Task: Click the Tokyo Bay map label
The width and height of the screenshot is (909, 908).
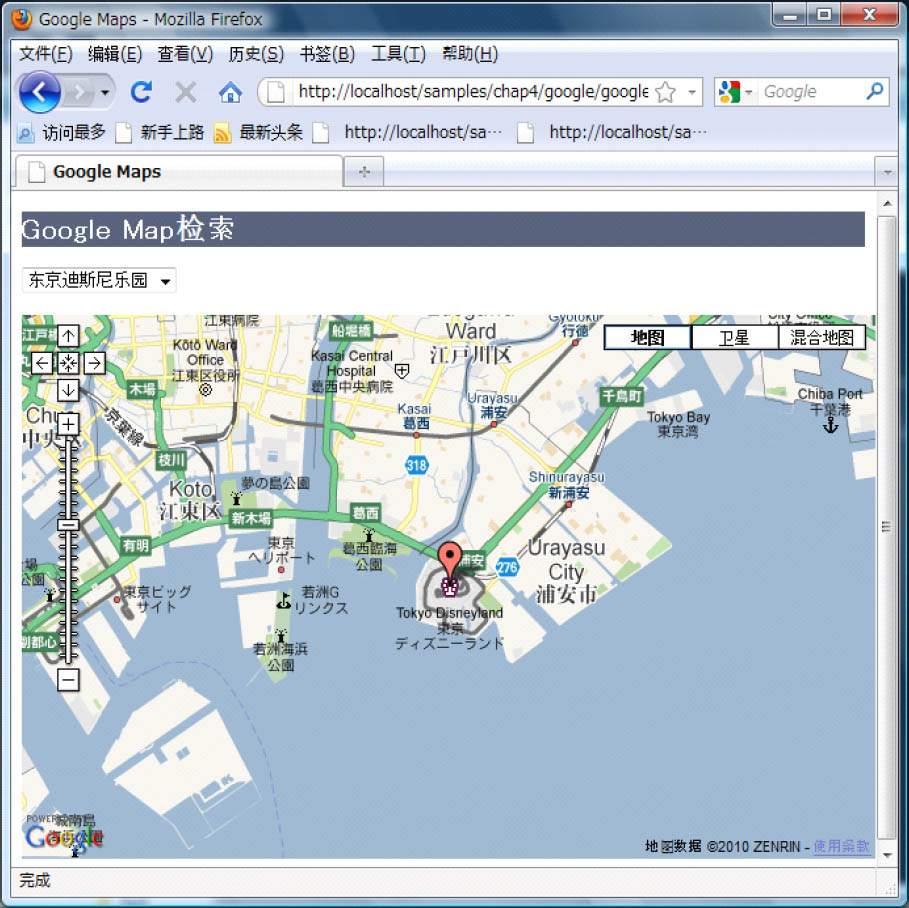Action: click(x=678, y=424)
